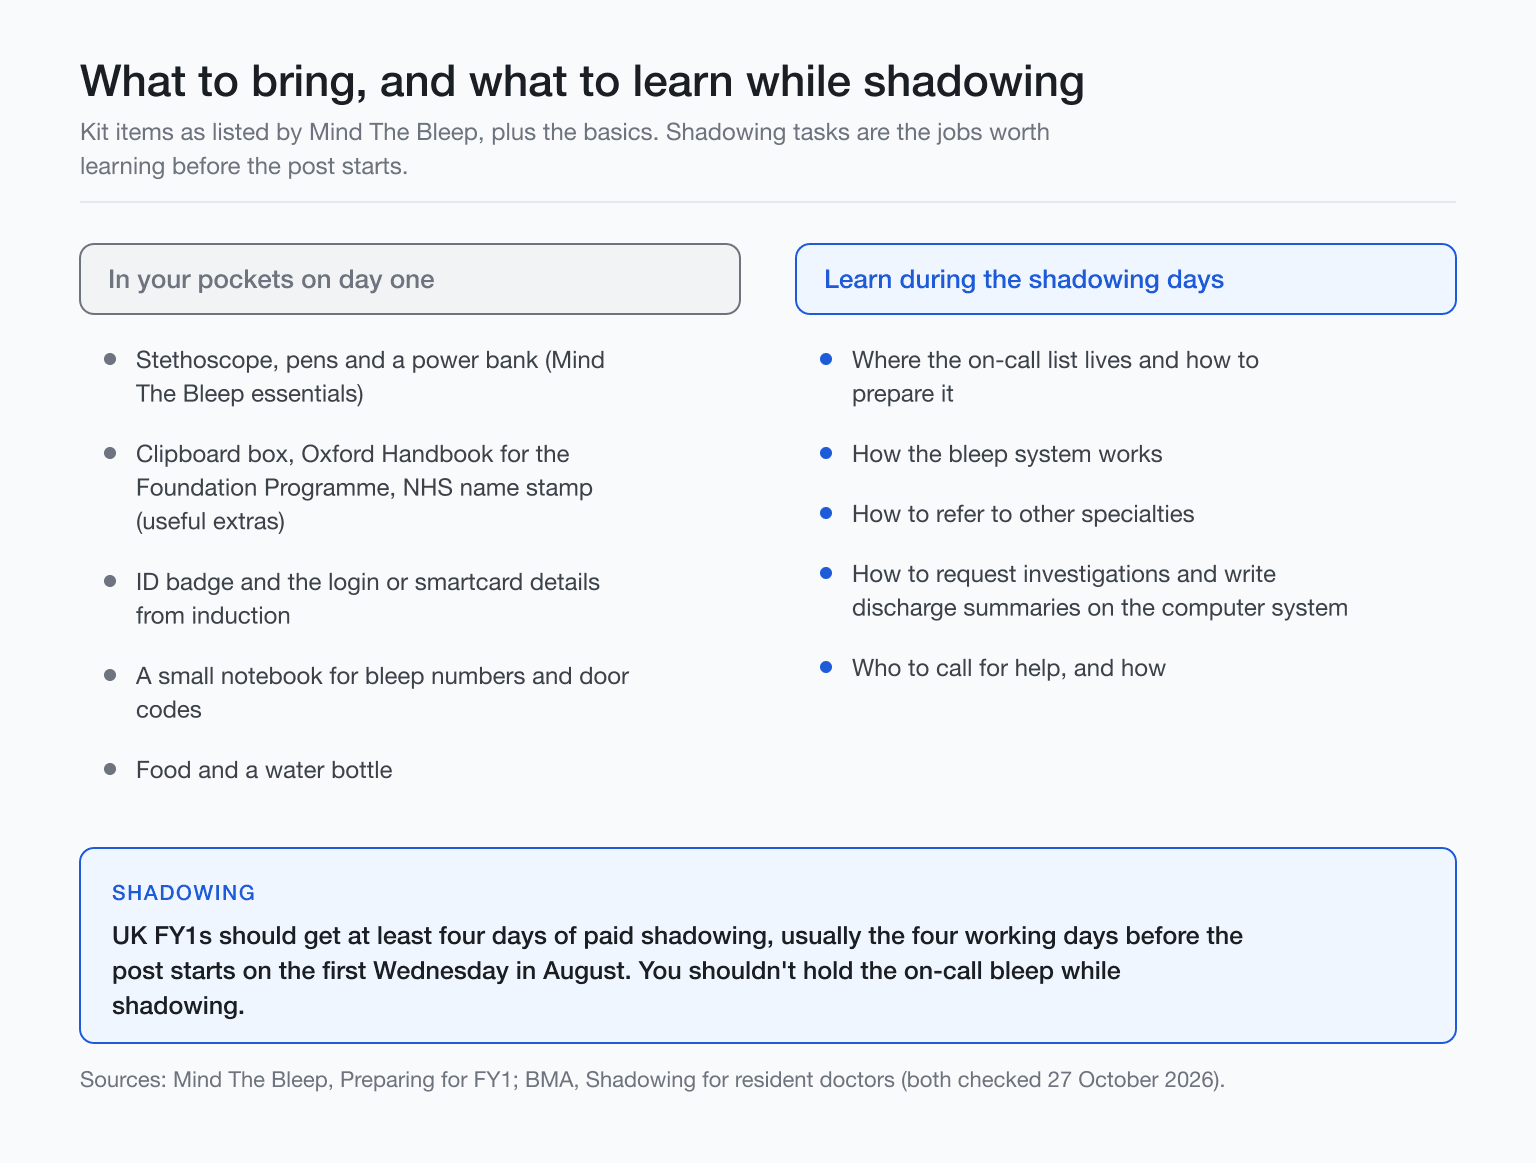Click the grey bullet beside Stethoscope item

110,359
